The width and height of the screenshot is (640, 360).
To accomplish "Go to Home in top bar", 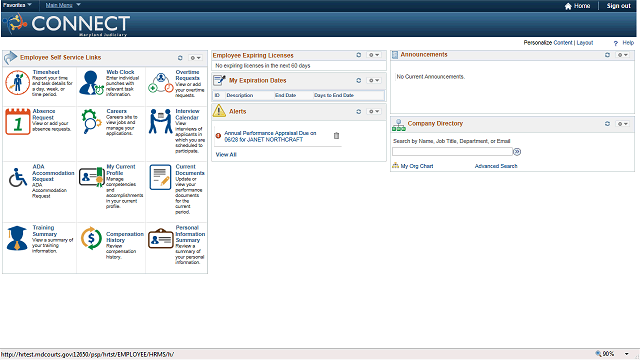I will tap(582, 6).
